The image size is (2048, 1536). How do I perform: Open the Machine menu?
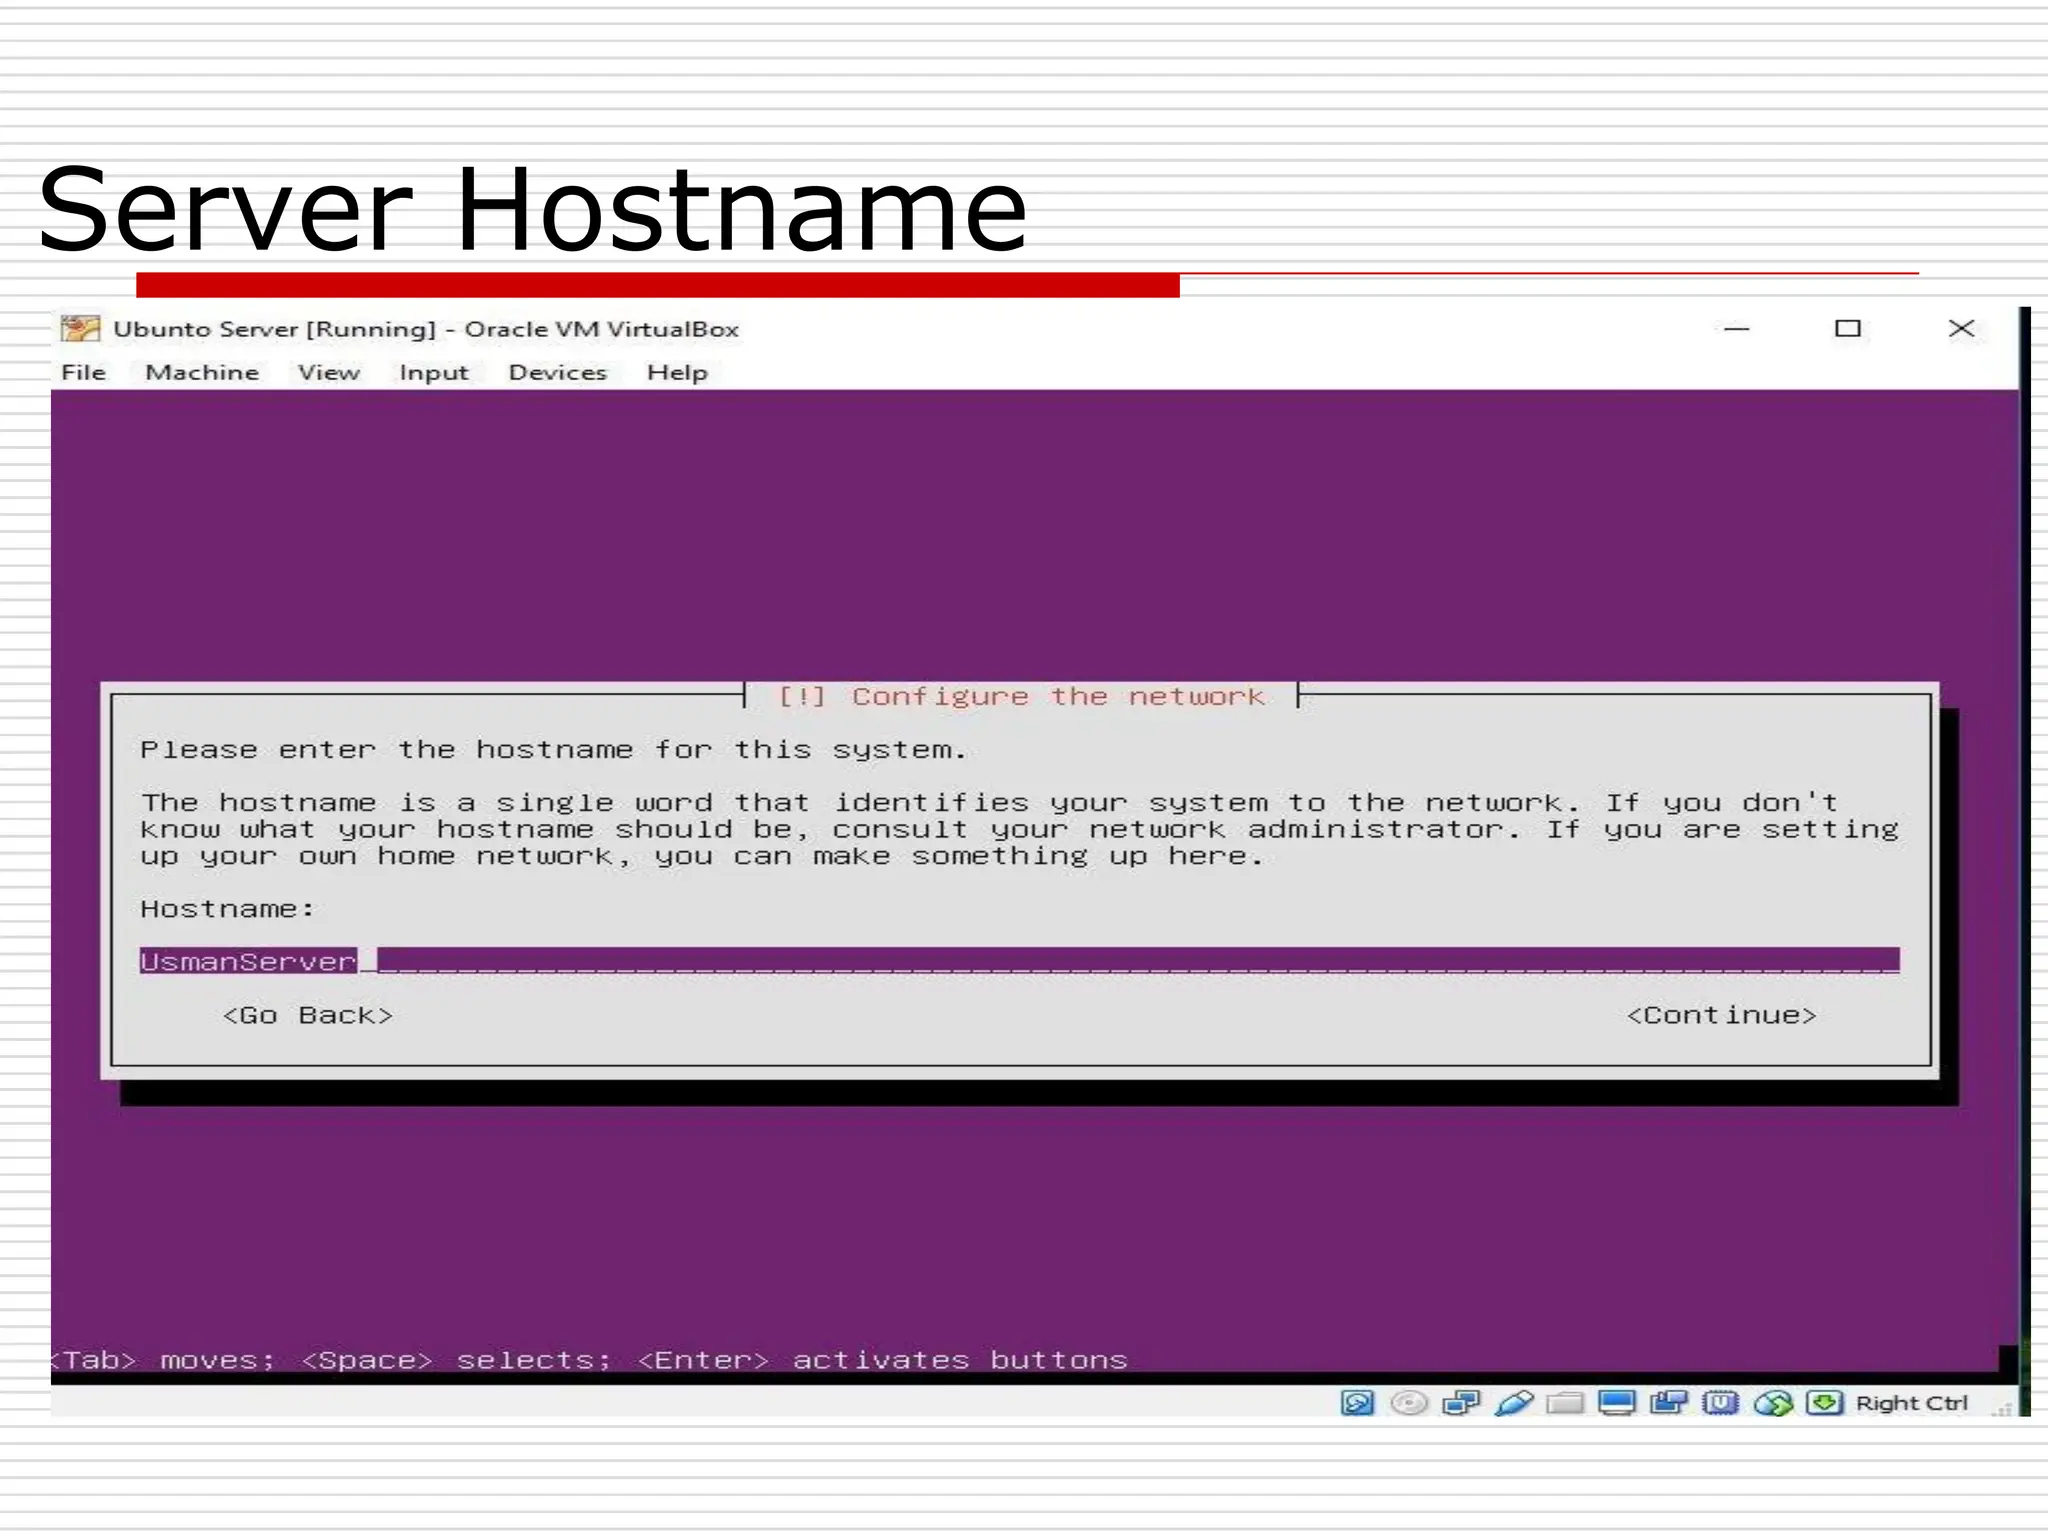[202, 372]
